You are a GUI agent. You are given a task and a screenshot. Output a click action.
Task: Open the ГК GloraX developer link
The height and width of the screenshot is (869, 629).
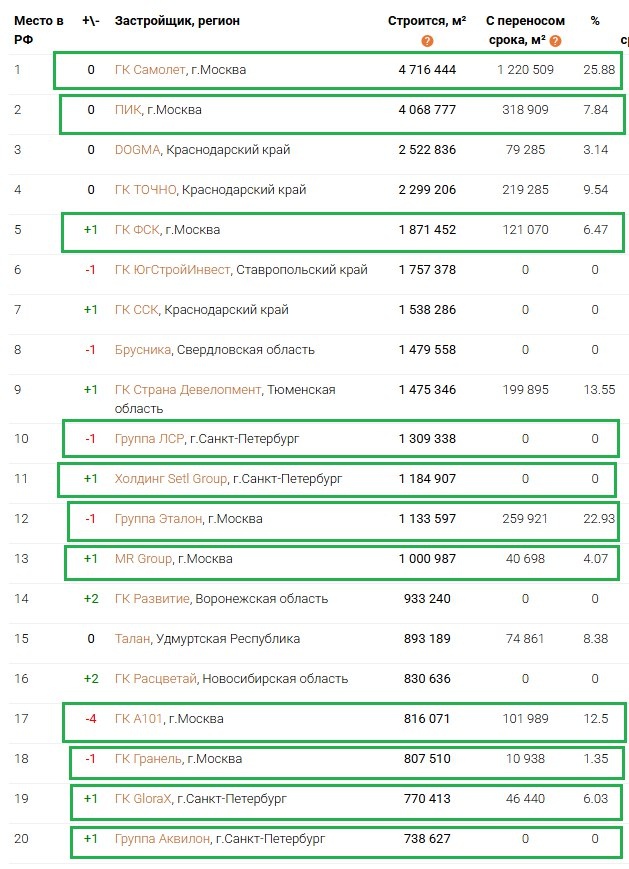[143, 799]
